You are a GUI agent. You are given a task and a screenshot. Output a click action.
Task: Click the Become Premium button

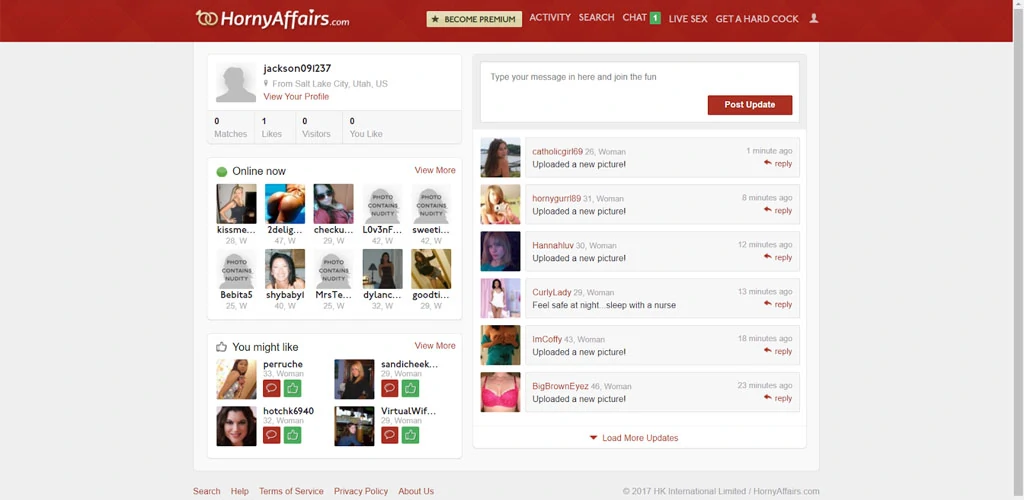point(474,19)
